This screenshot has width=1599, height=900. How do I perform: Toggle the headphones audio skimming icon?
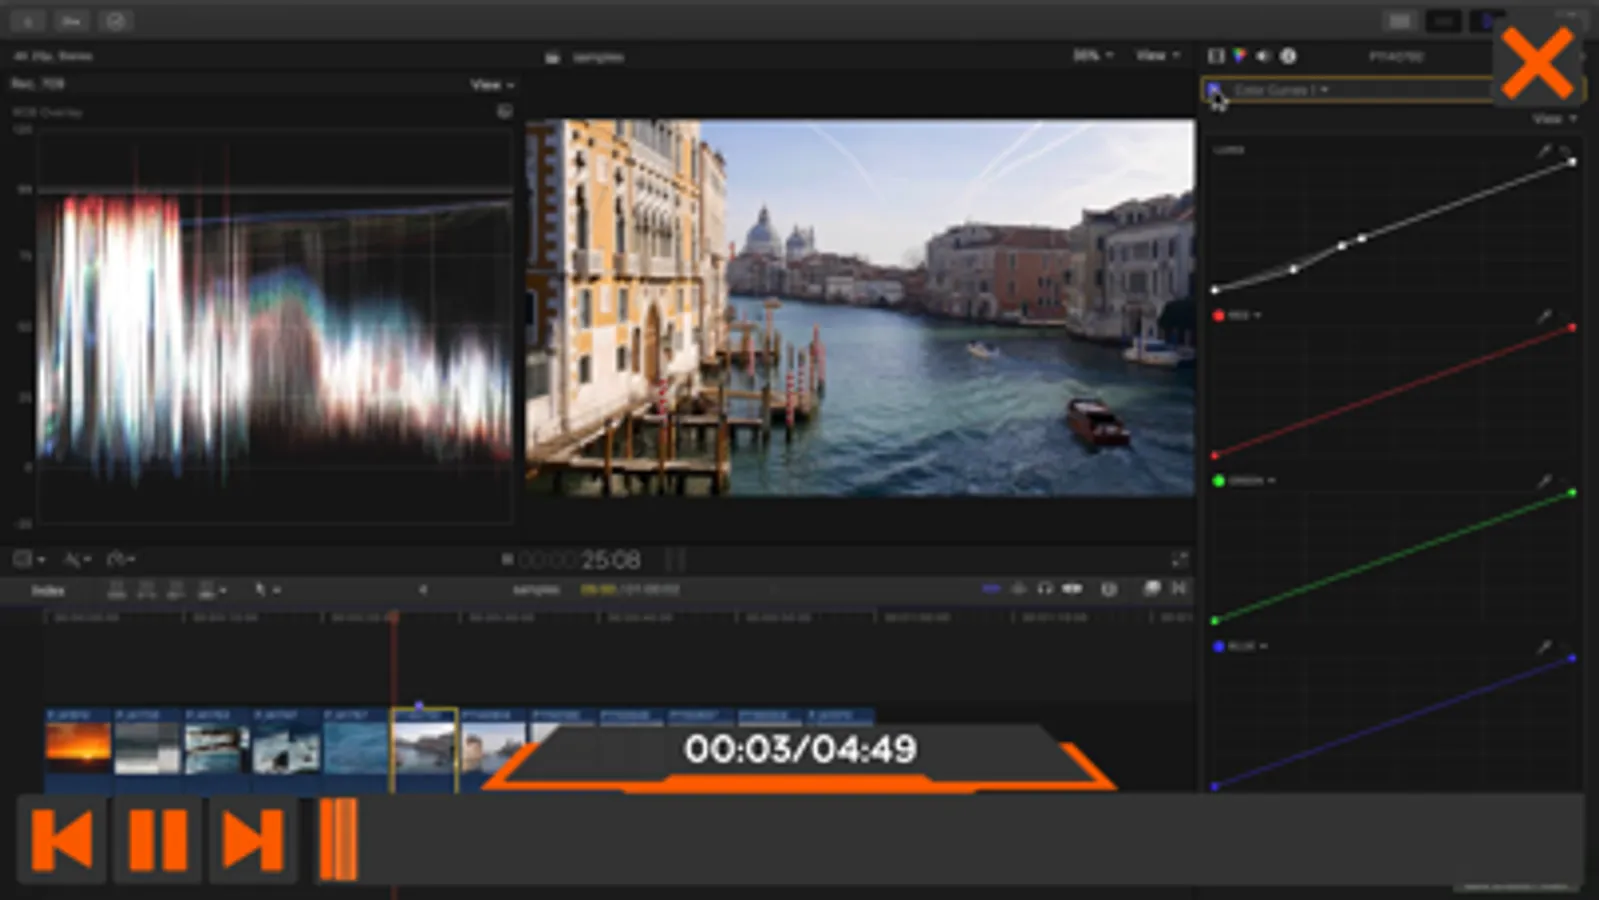[x=1045, y=589]
